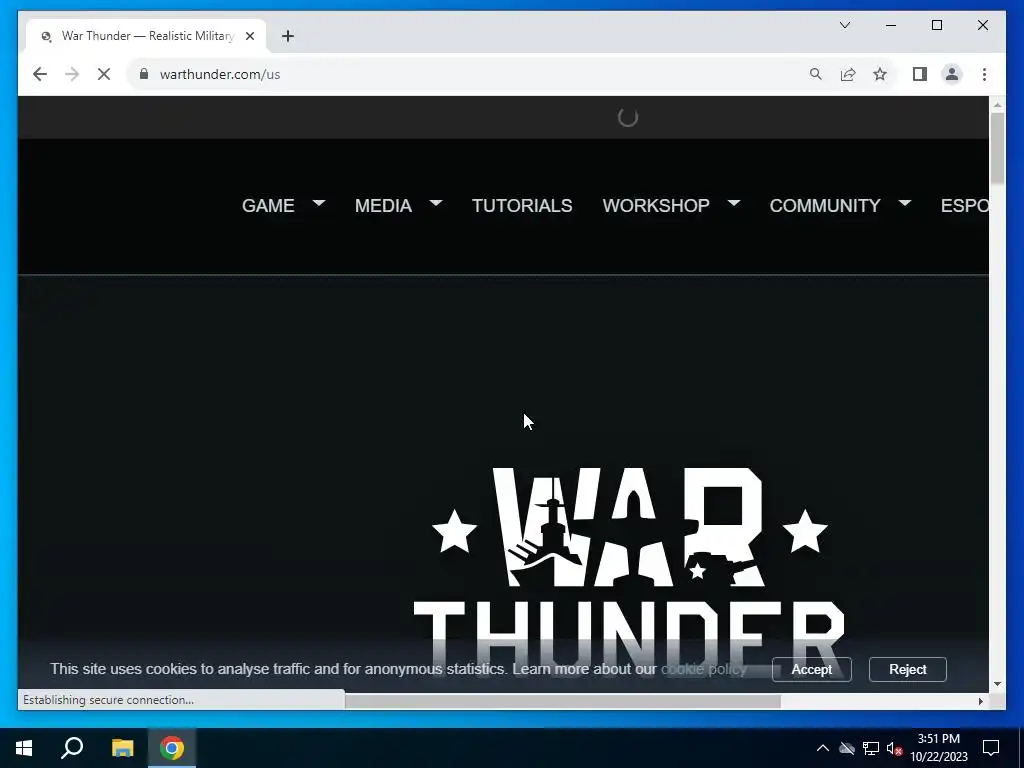Click the vertical scrollbar thumb
Viewport: 1024px width, 768px height.
coord(997,148)
